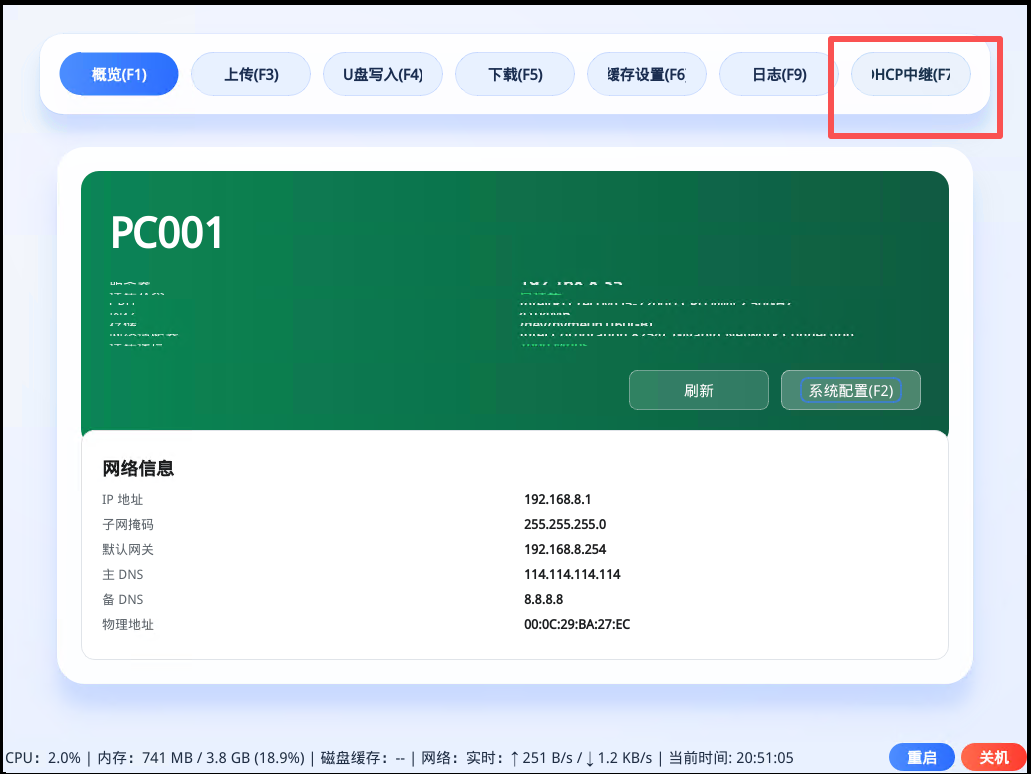This screenshot has height=774, width=1031.
Task: Select the U盘写入(F4) tab
Action: click(383, 74)
